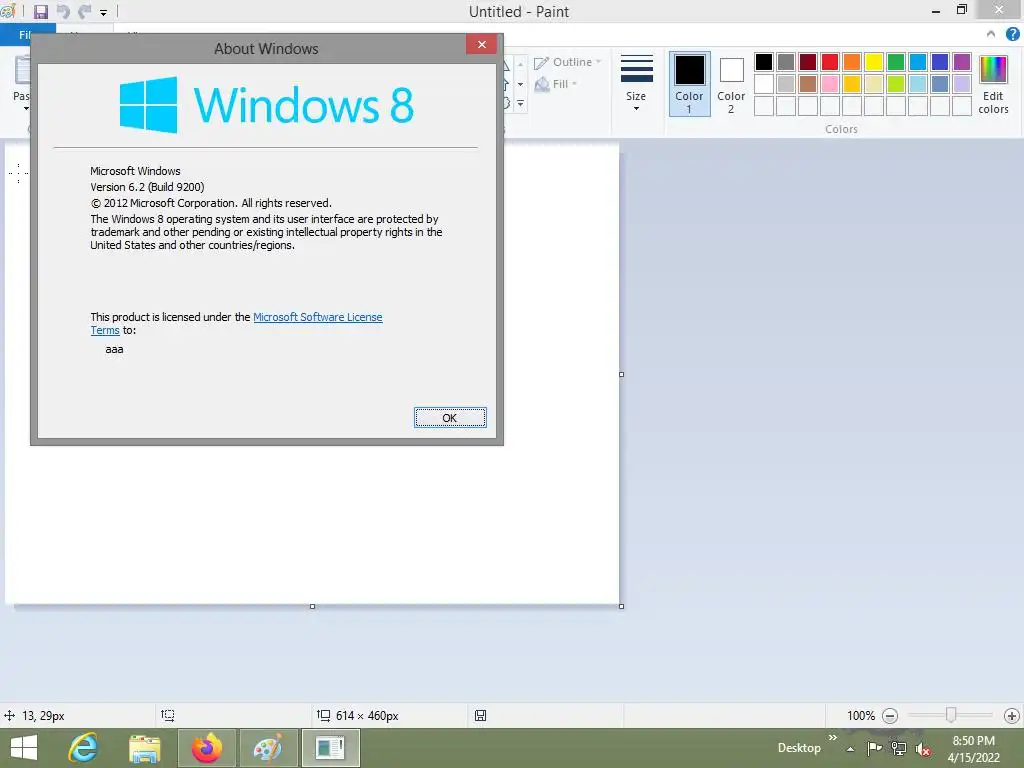Pick the indigo color swatch
This screenshot has height=768, width=1024.
click(x=940, y=62)
